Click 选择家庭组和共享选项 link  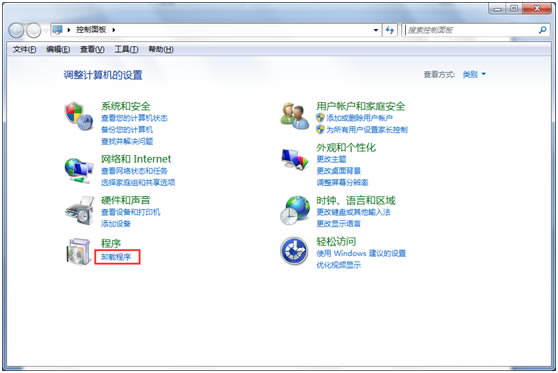(138, 182)
